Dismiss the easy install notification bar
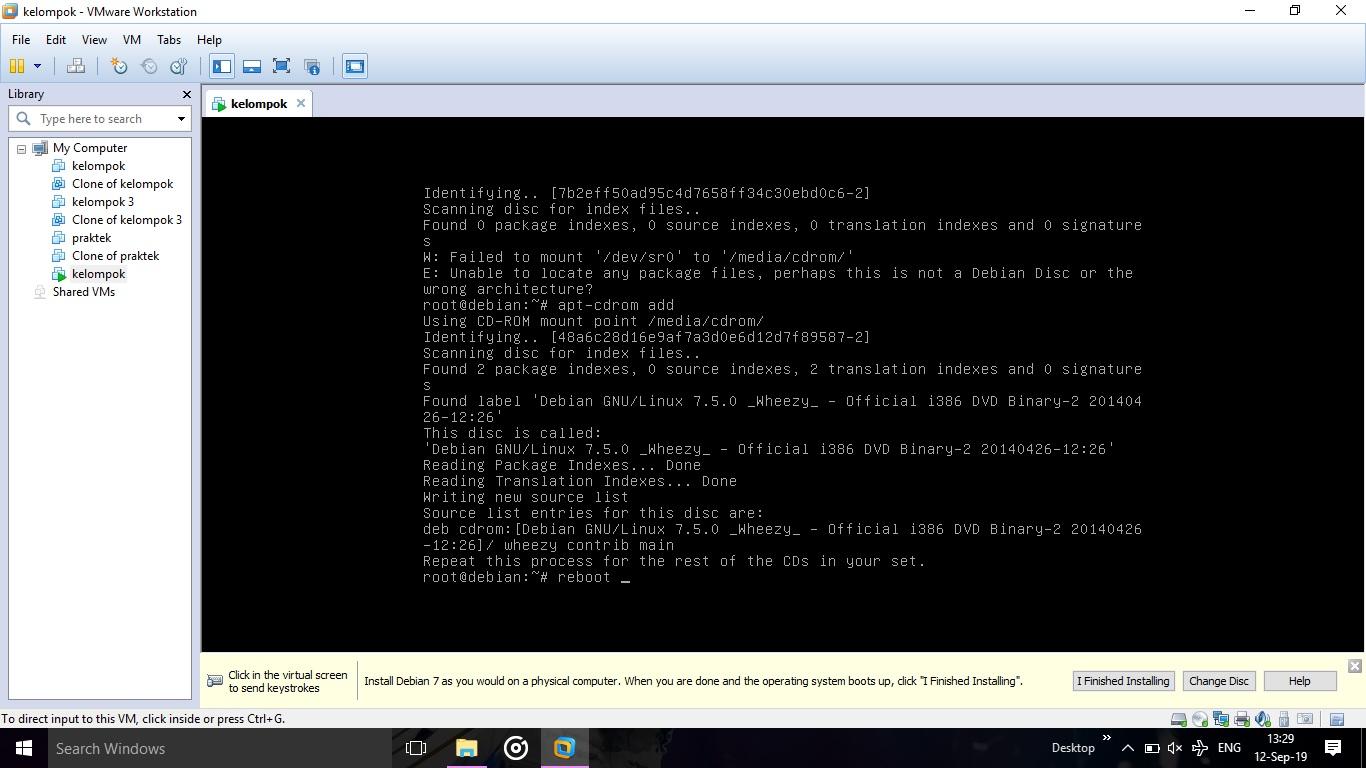The height and width of the screenshot is (768, 1366). [1354, 666]
